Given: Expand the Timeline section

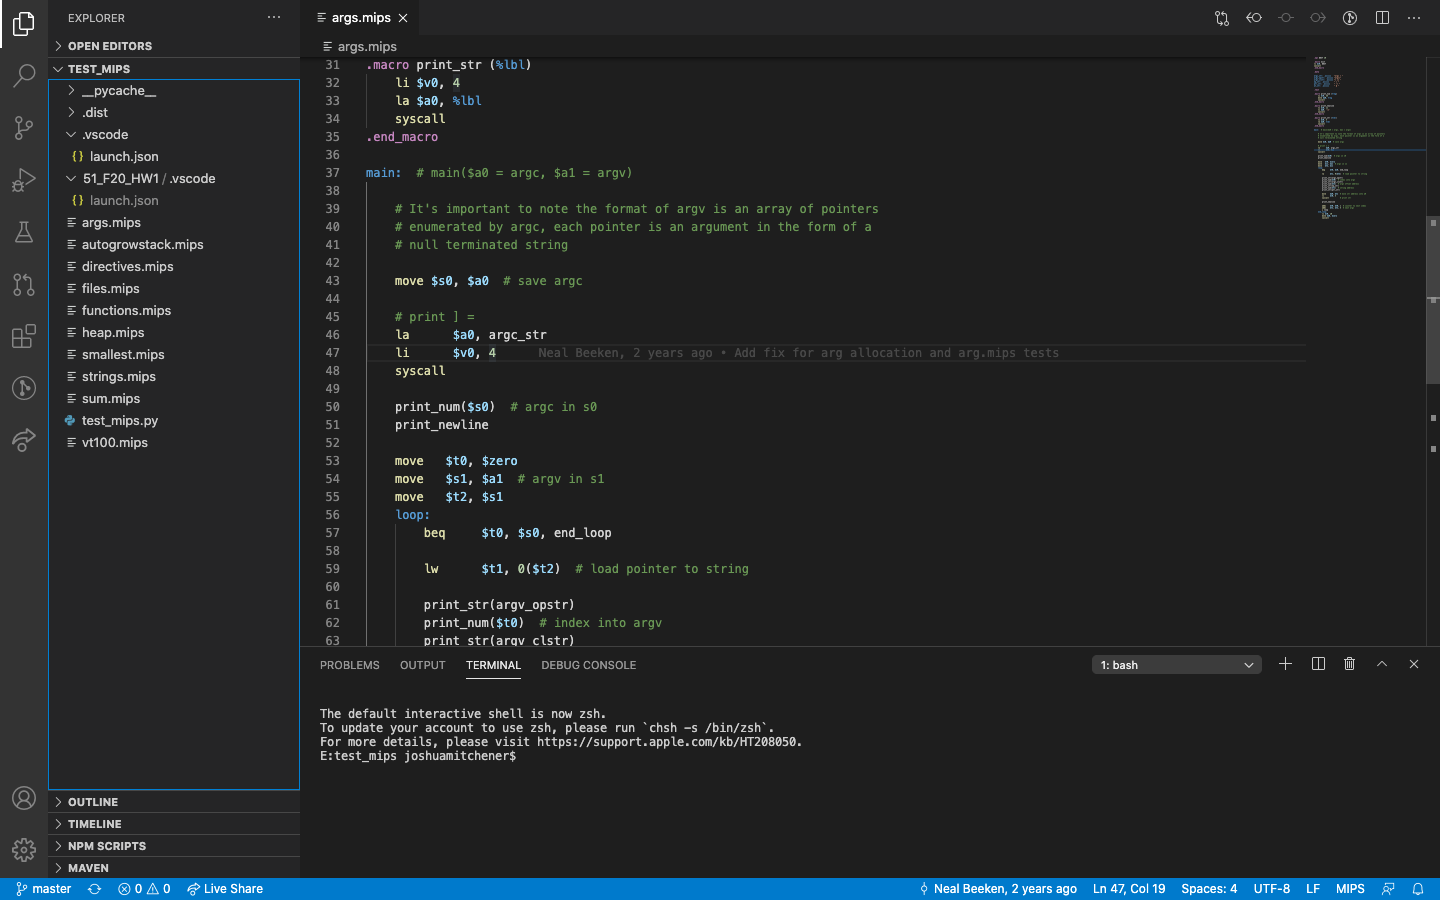Looking at the screenshot, I should [x=174, y=824].
